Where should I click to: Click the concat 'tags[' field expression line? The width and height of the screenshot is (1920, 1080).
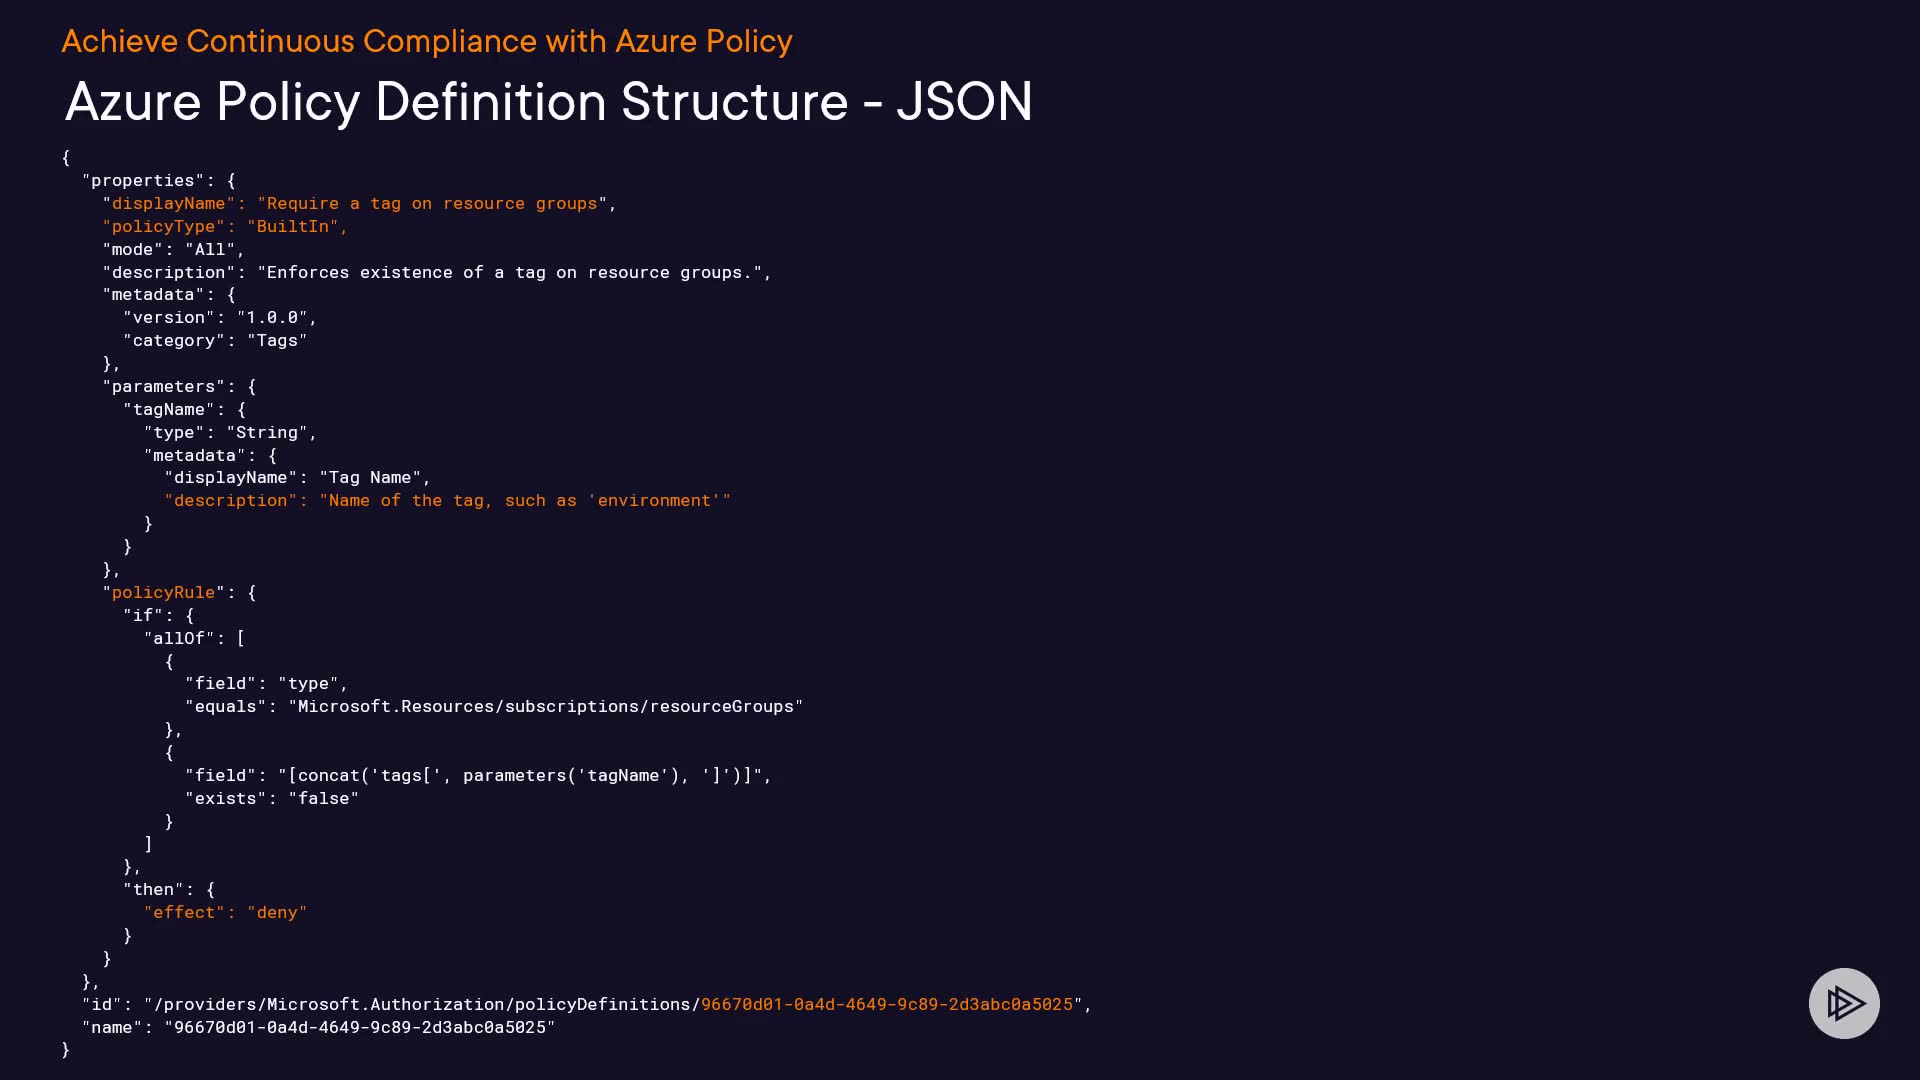click(478, 775)
